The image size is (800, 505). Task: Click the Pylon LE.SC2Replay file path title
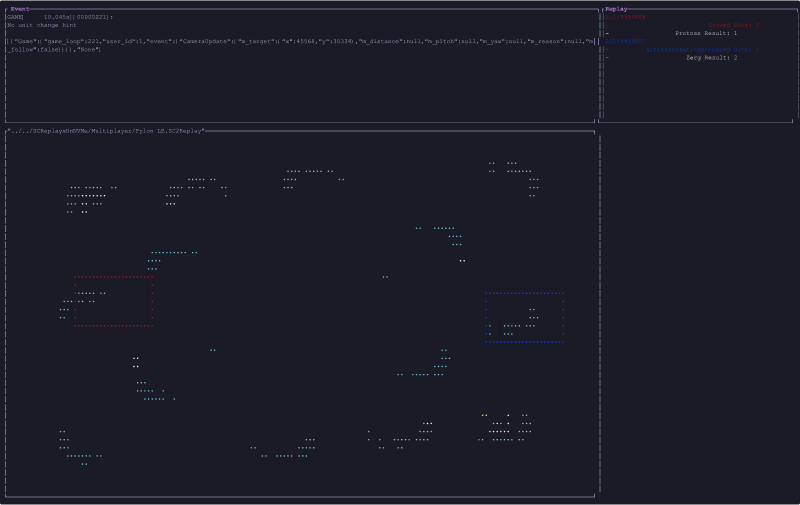coord(106,131)
